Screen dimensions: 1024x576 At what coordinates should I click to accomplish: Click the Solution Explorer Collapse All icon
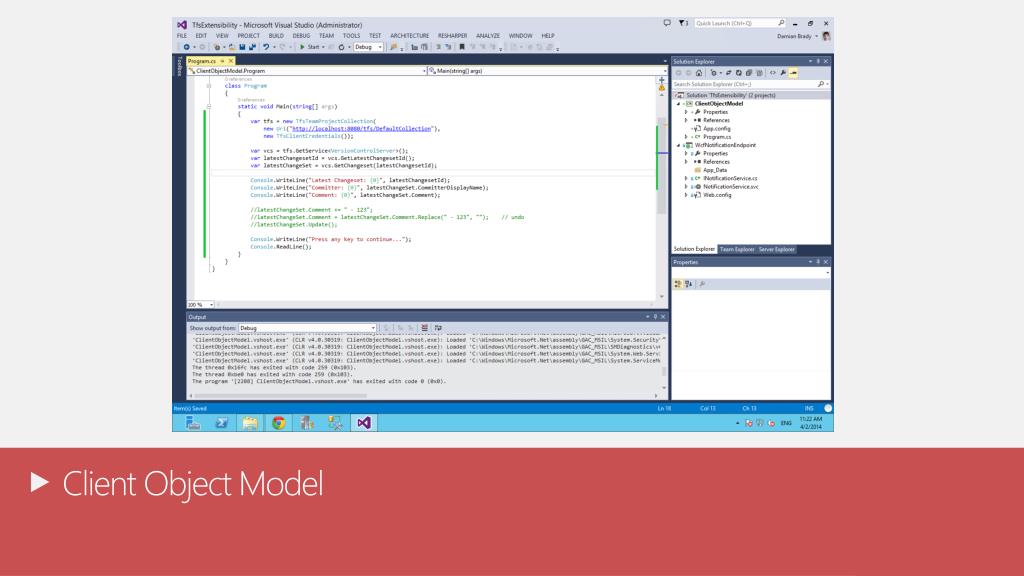pos(748,73)
